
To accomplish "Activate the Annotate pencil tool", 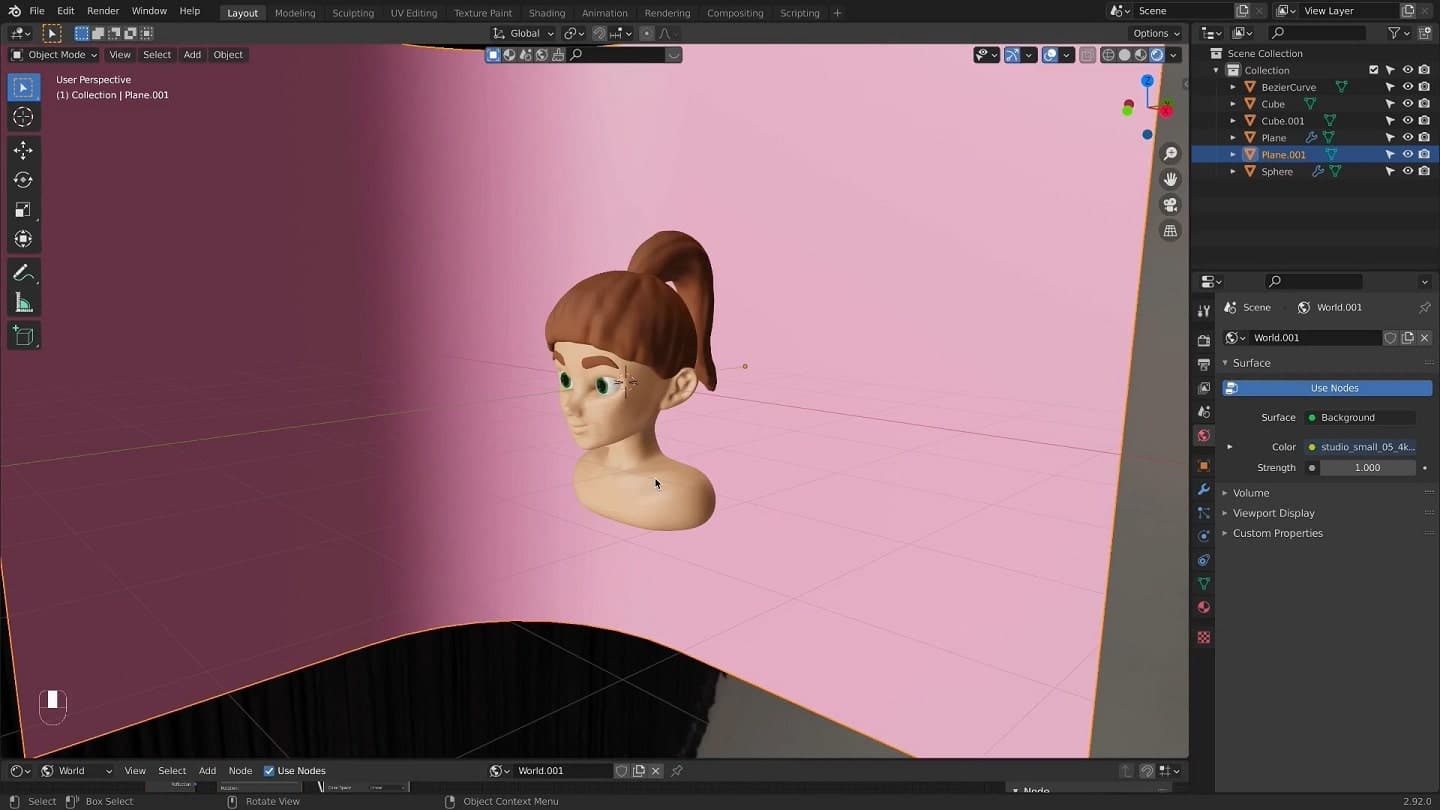I will (x=23, y=273).
